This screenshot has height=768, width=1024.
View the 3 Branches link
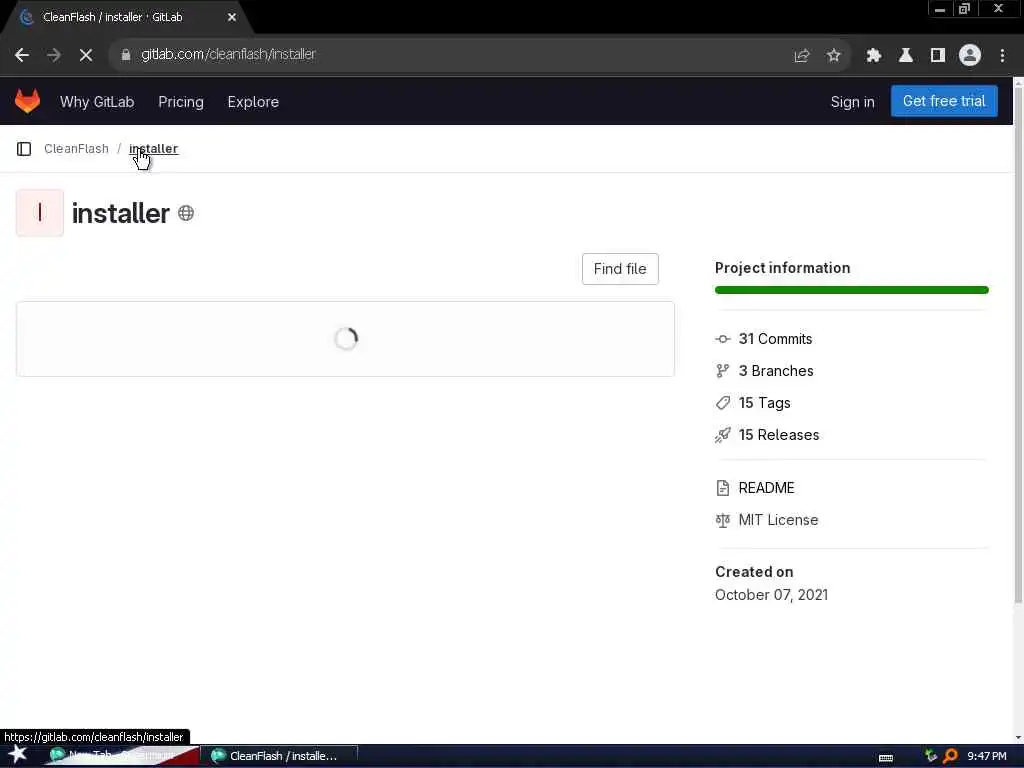(x=776, y=371)
